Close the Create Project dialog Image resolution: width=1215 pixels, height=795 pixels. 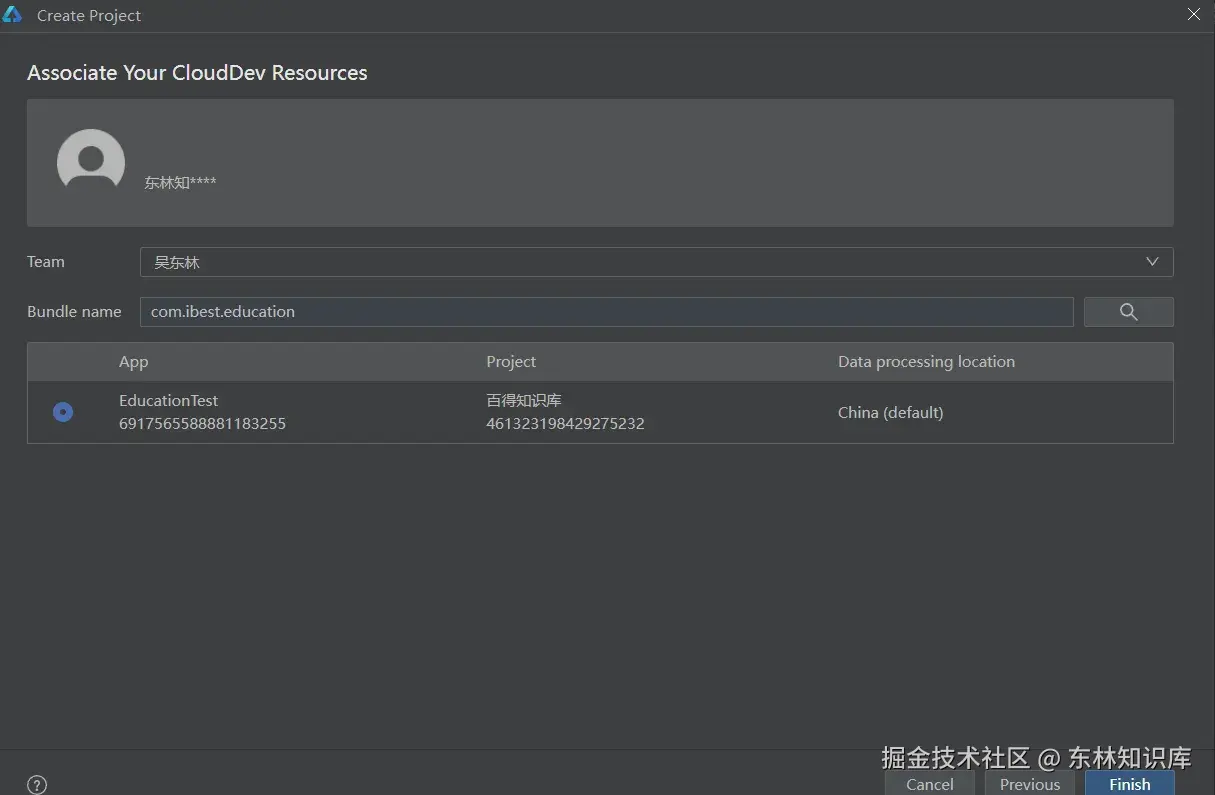point(1194,14)
